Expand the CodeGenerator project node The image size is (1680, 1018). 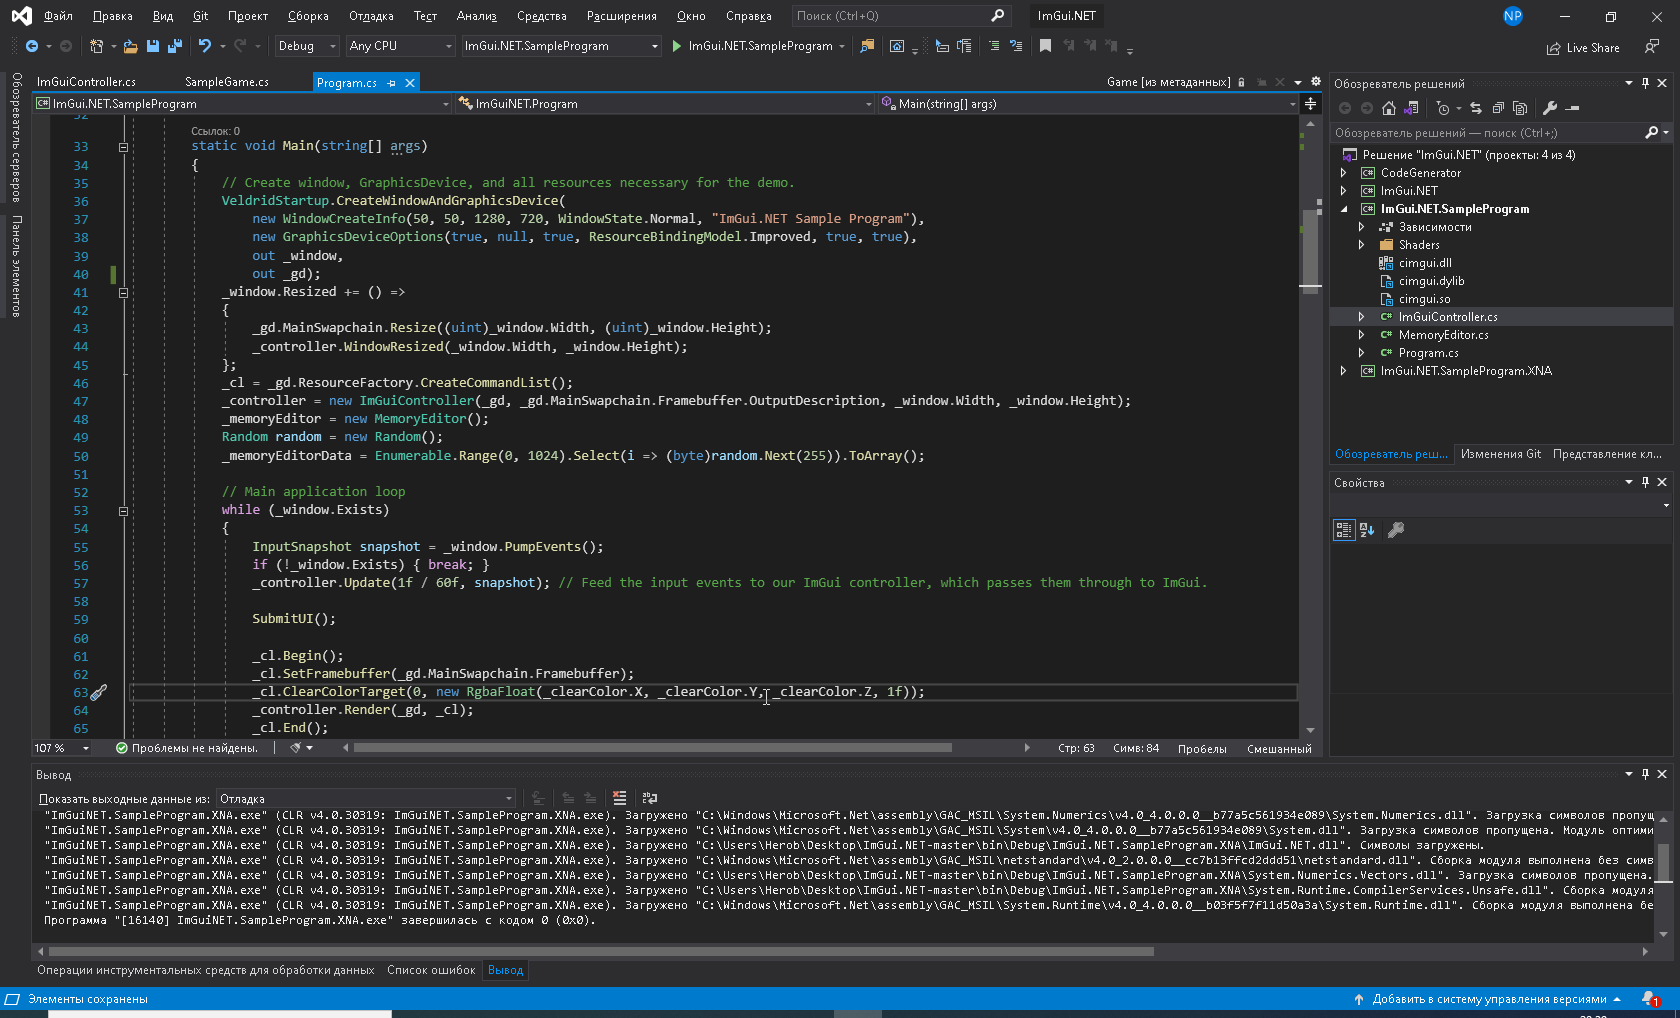(1344, 173)
